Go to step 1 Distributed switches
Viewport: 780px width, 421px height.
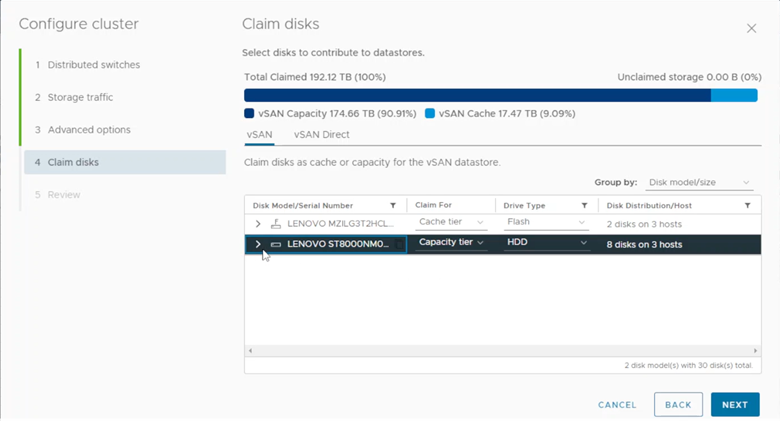[x=94, y=65]
